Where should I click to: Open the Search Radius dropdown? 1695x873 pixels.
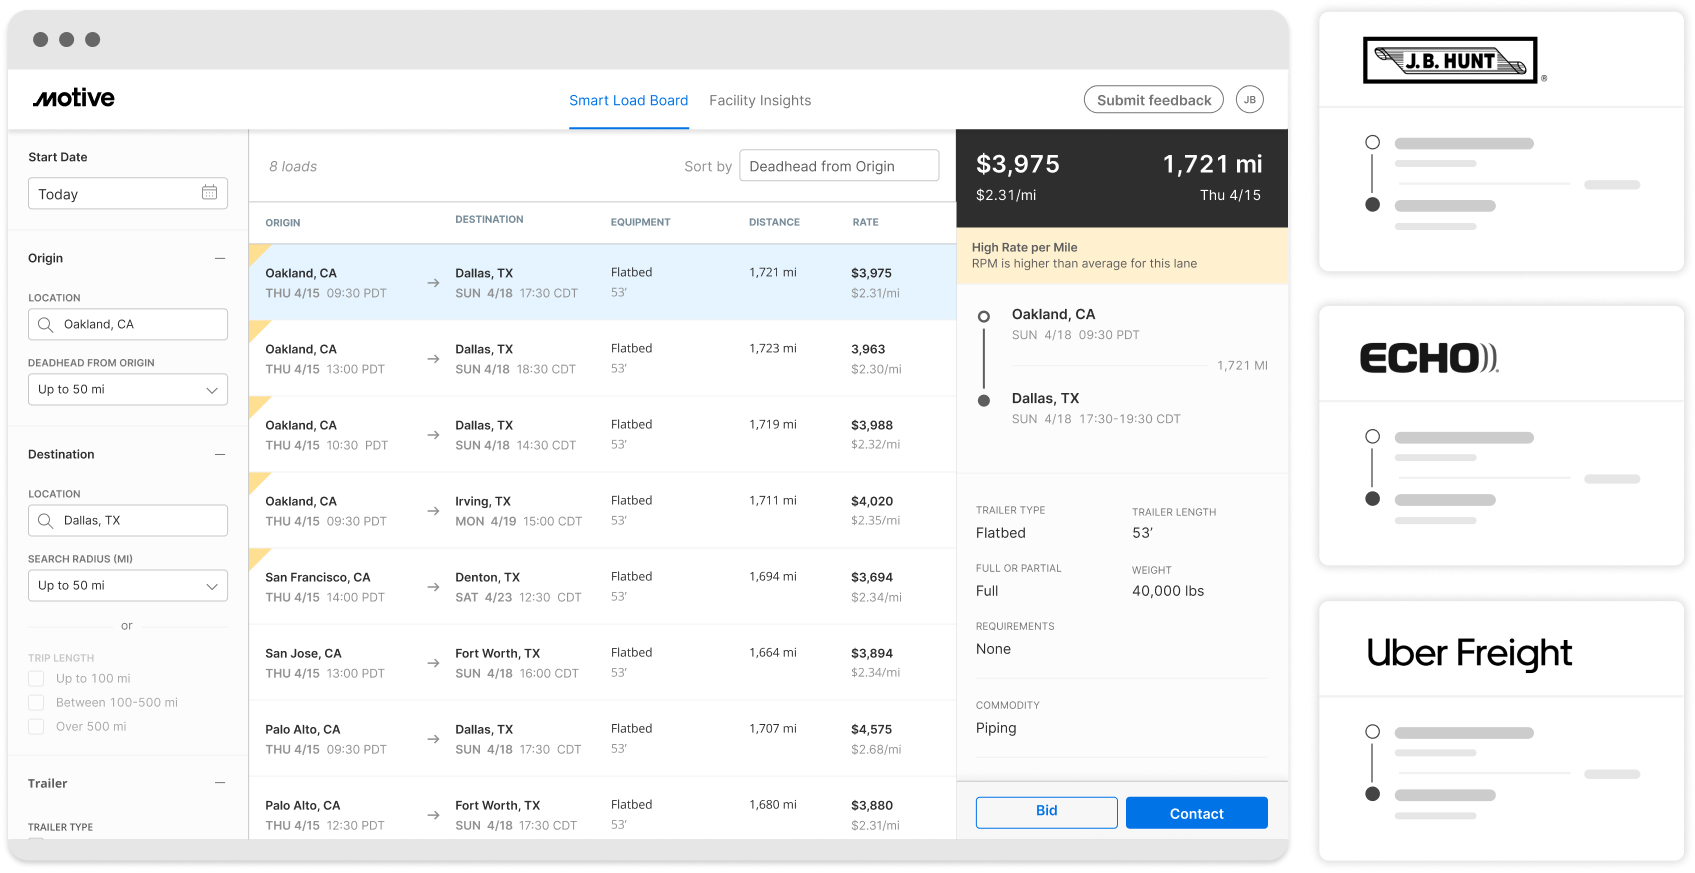point(128,585)
